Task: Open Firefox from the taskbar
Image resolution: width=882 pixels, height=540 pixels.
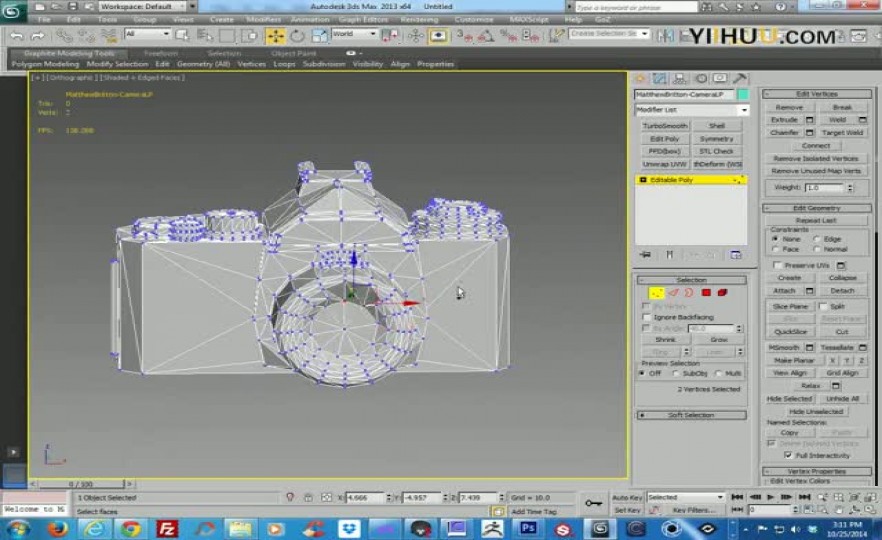Action: [58, 529]
